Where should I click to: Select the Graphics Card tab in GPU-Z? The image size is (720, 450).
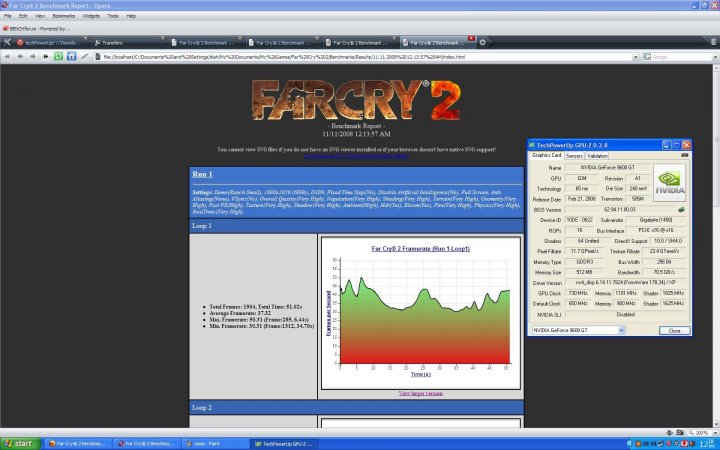(x=546, y=156)
